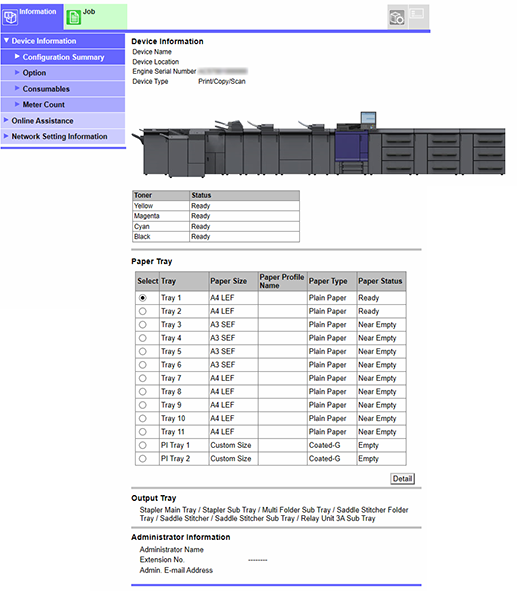Select the Tray 5 radio button

(x=142, y=352)
